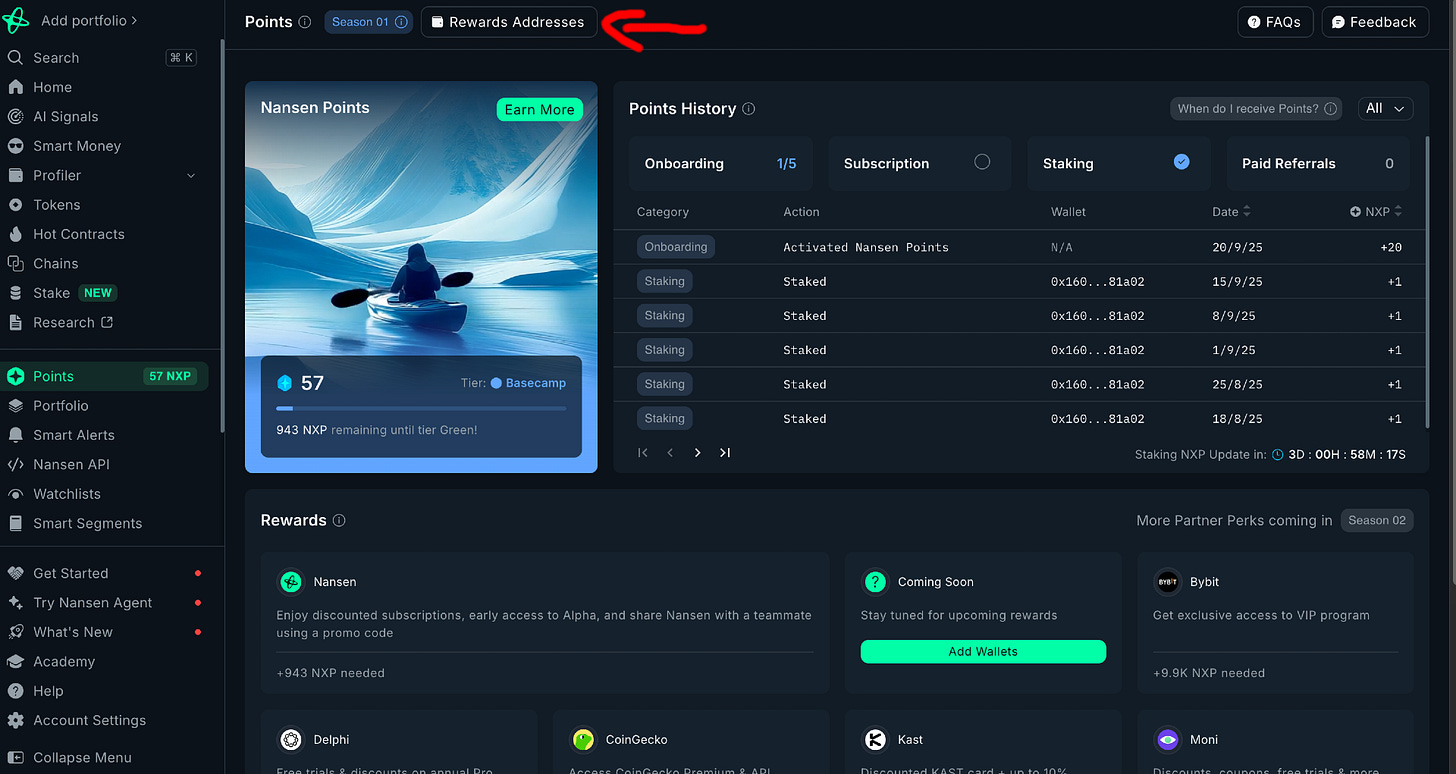Viewport: 1456px width, 774px height.
Task: Click the What's New rocket icon
Action: point(15,632)
